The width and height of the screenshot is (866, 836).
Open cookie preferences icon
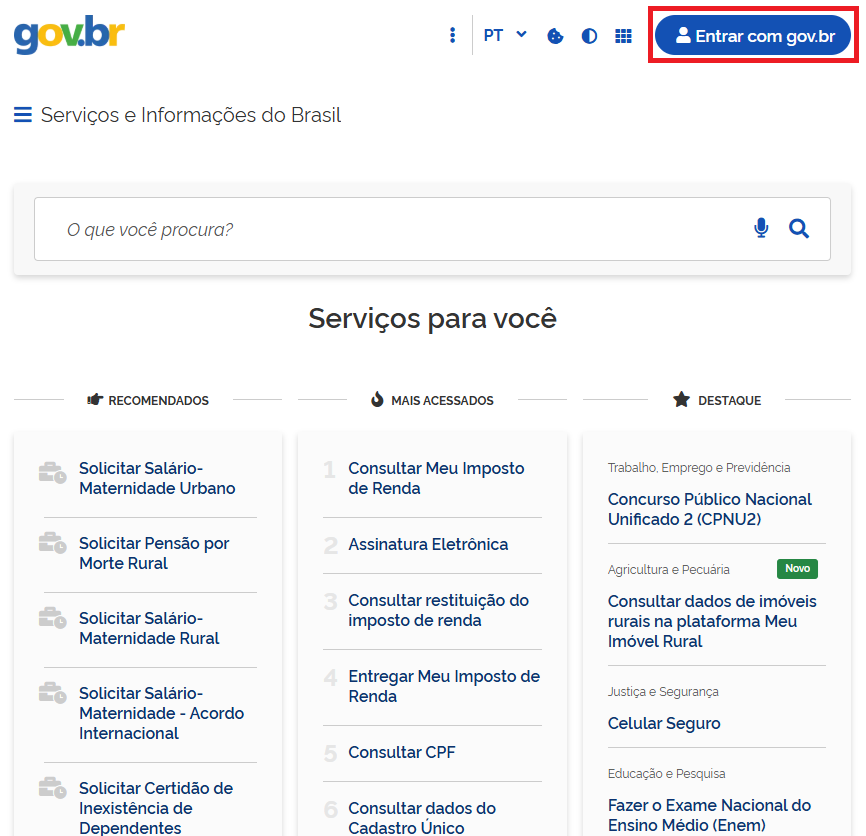[x=556, y=36]
